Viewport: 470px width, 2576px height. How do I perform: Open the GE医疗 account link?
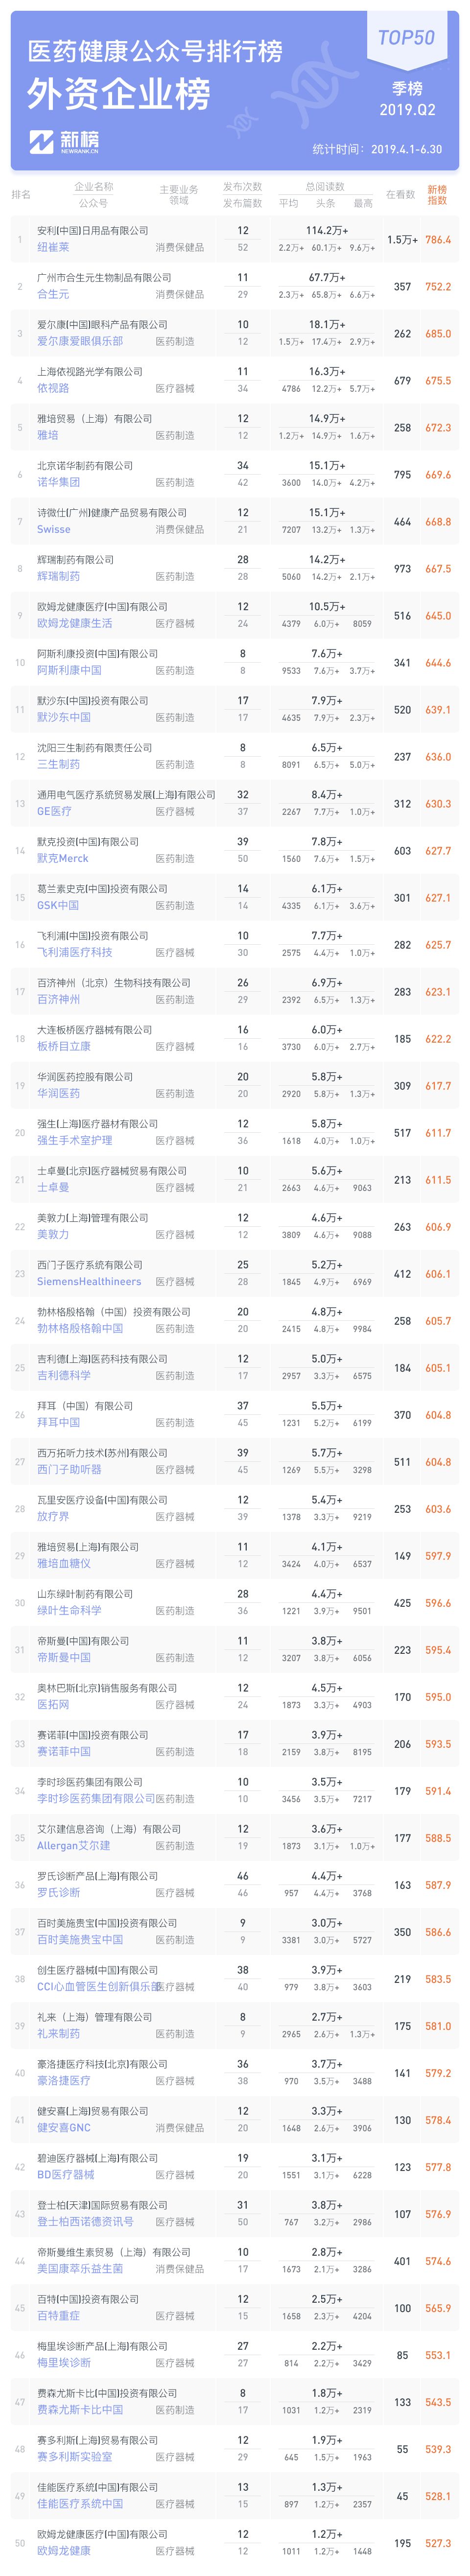pos(54,811)
